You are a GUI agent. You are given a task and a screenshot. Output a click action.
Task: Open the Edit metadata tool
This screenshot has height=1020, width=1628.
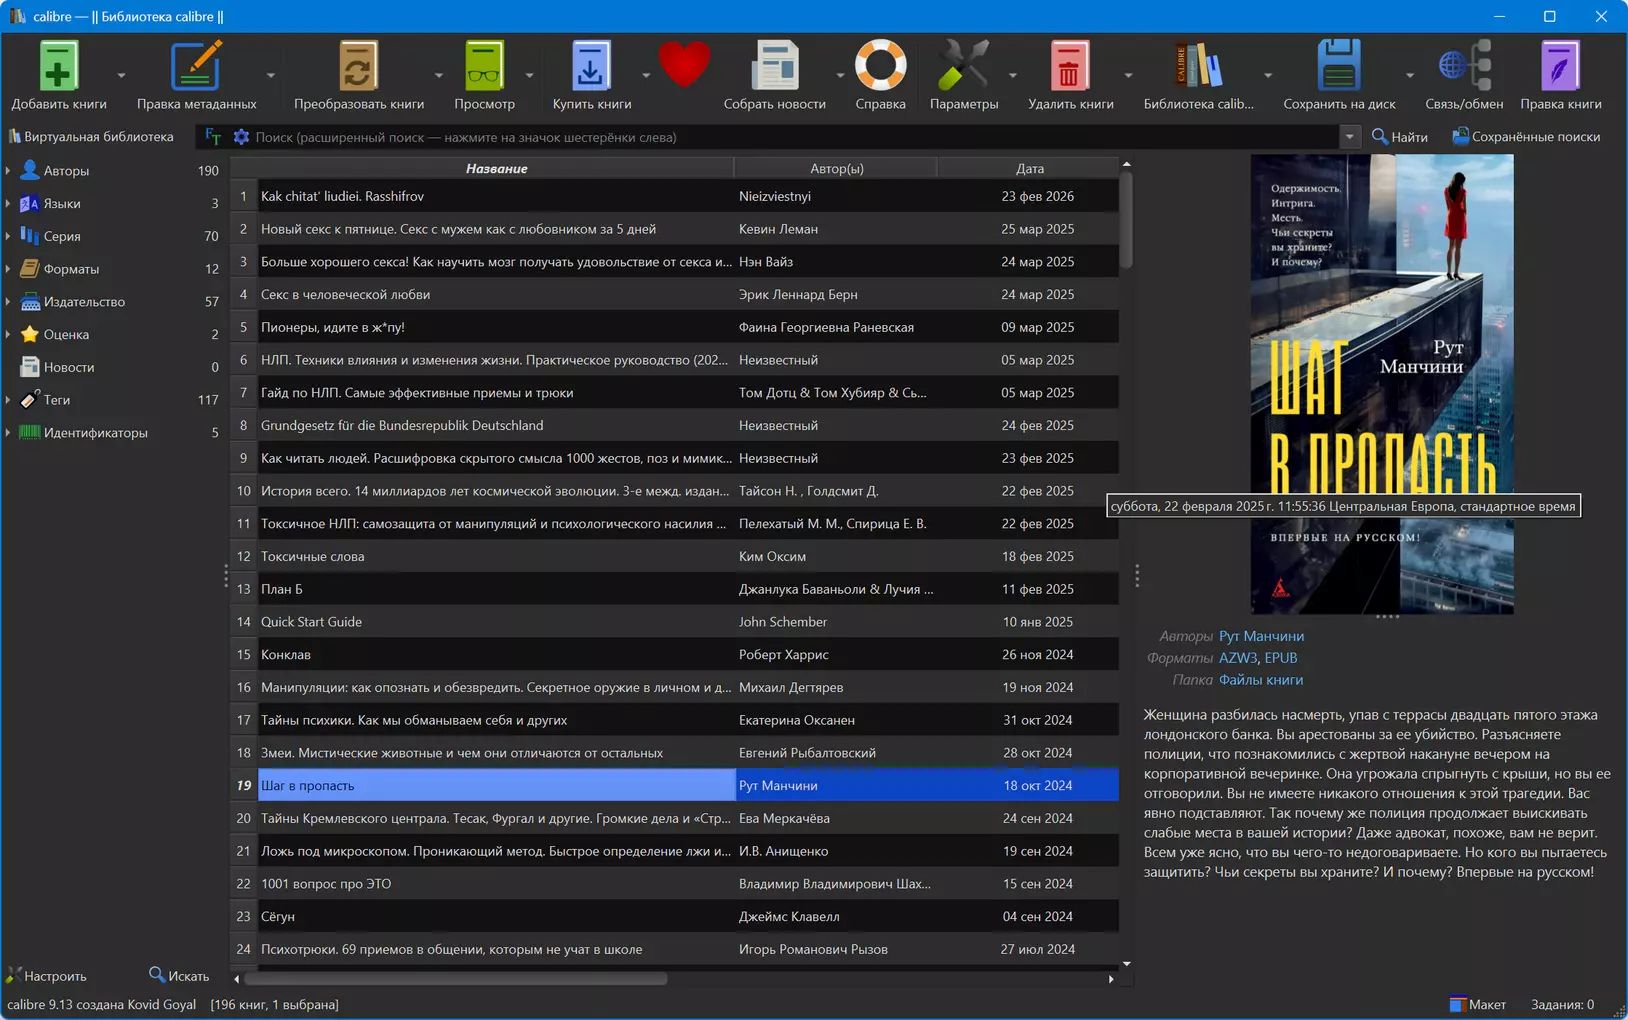(x=196, y=66)
